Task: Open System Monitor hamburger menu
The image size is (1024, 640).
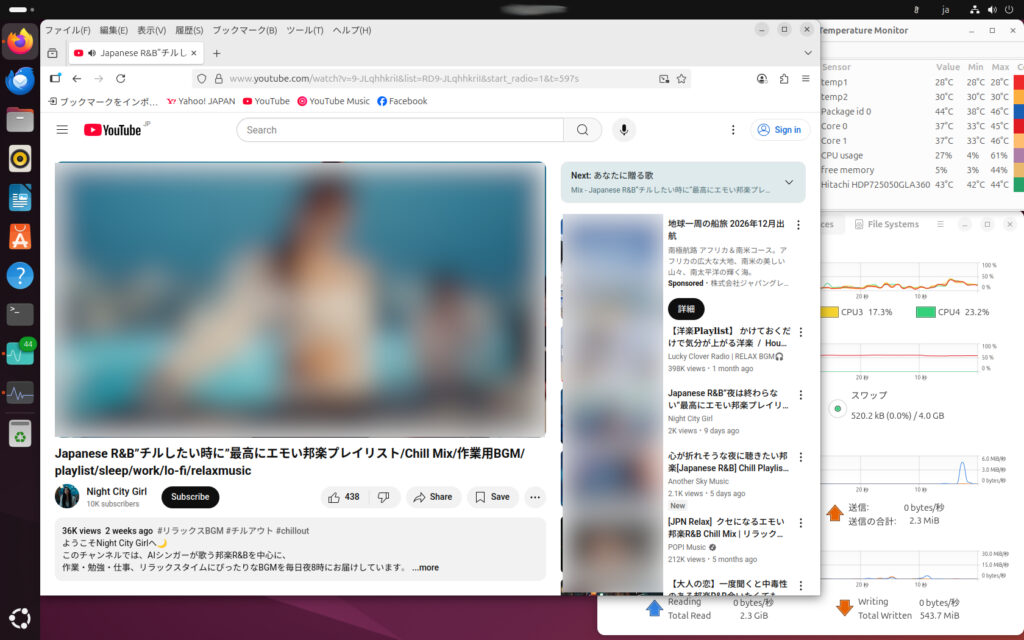Action: pos(940,224)
